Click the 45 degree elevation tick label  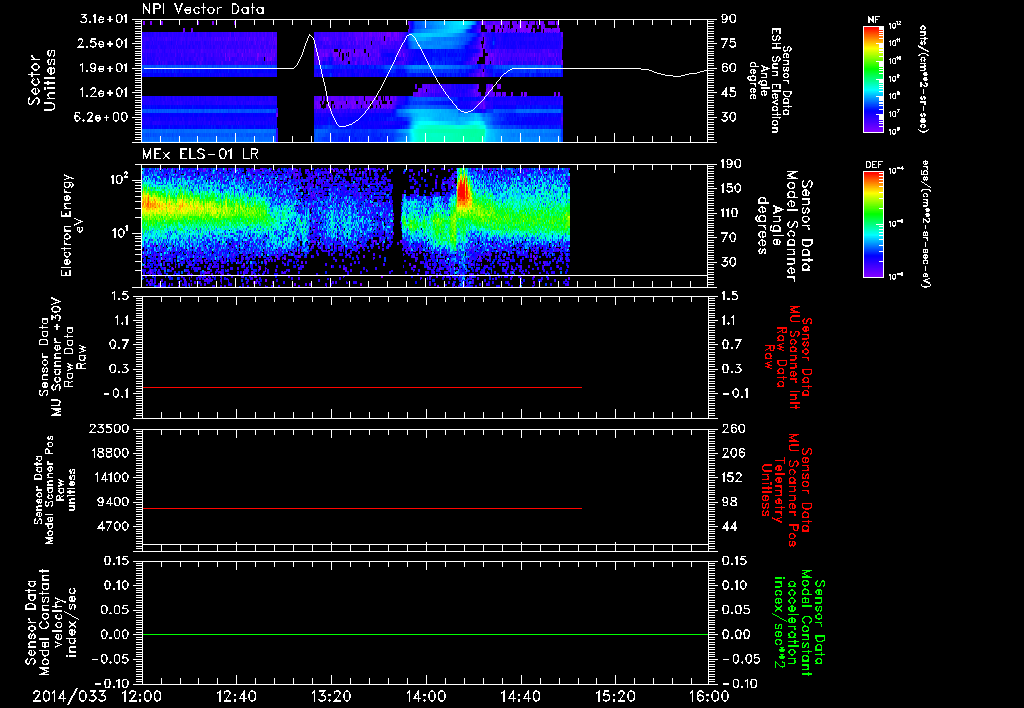pyautogui.click(x=729, y=93)
